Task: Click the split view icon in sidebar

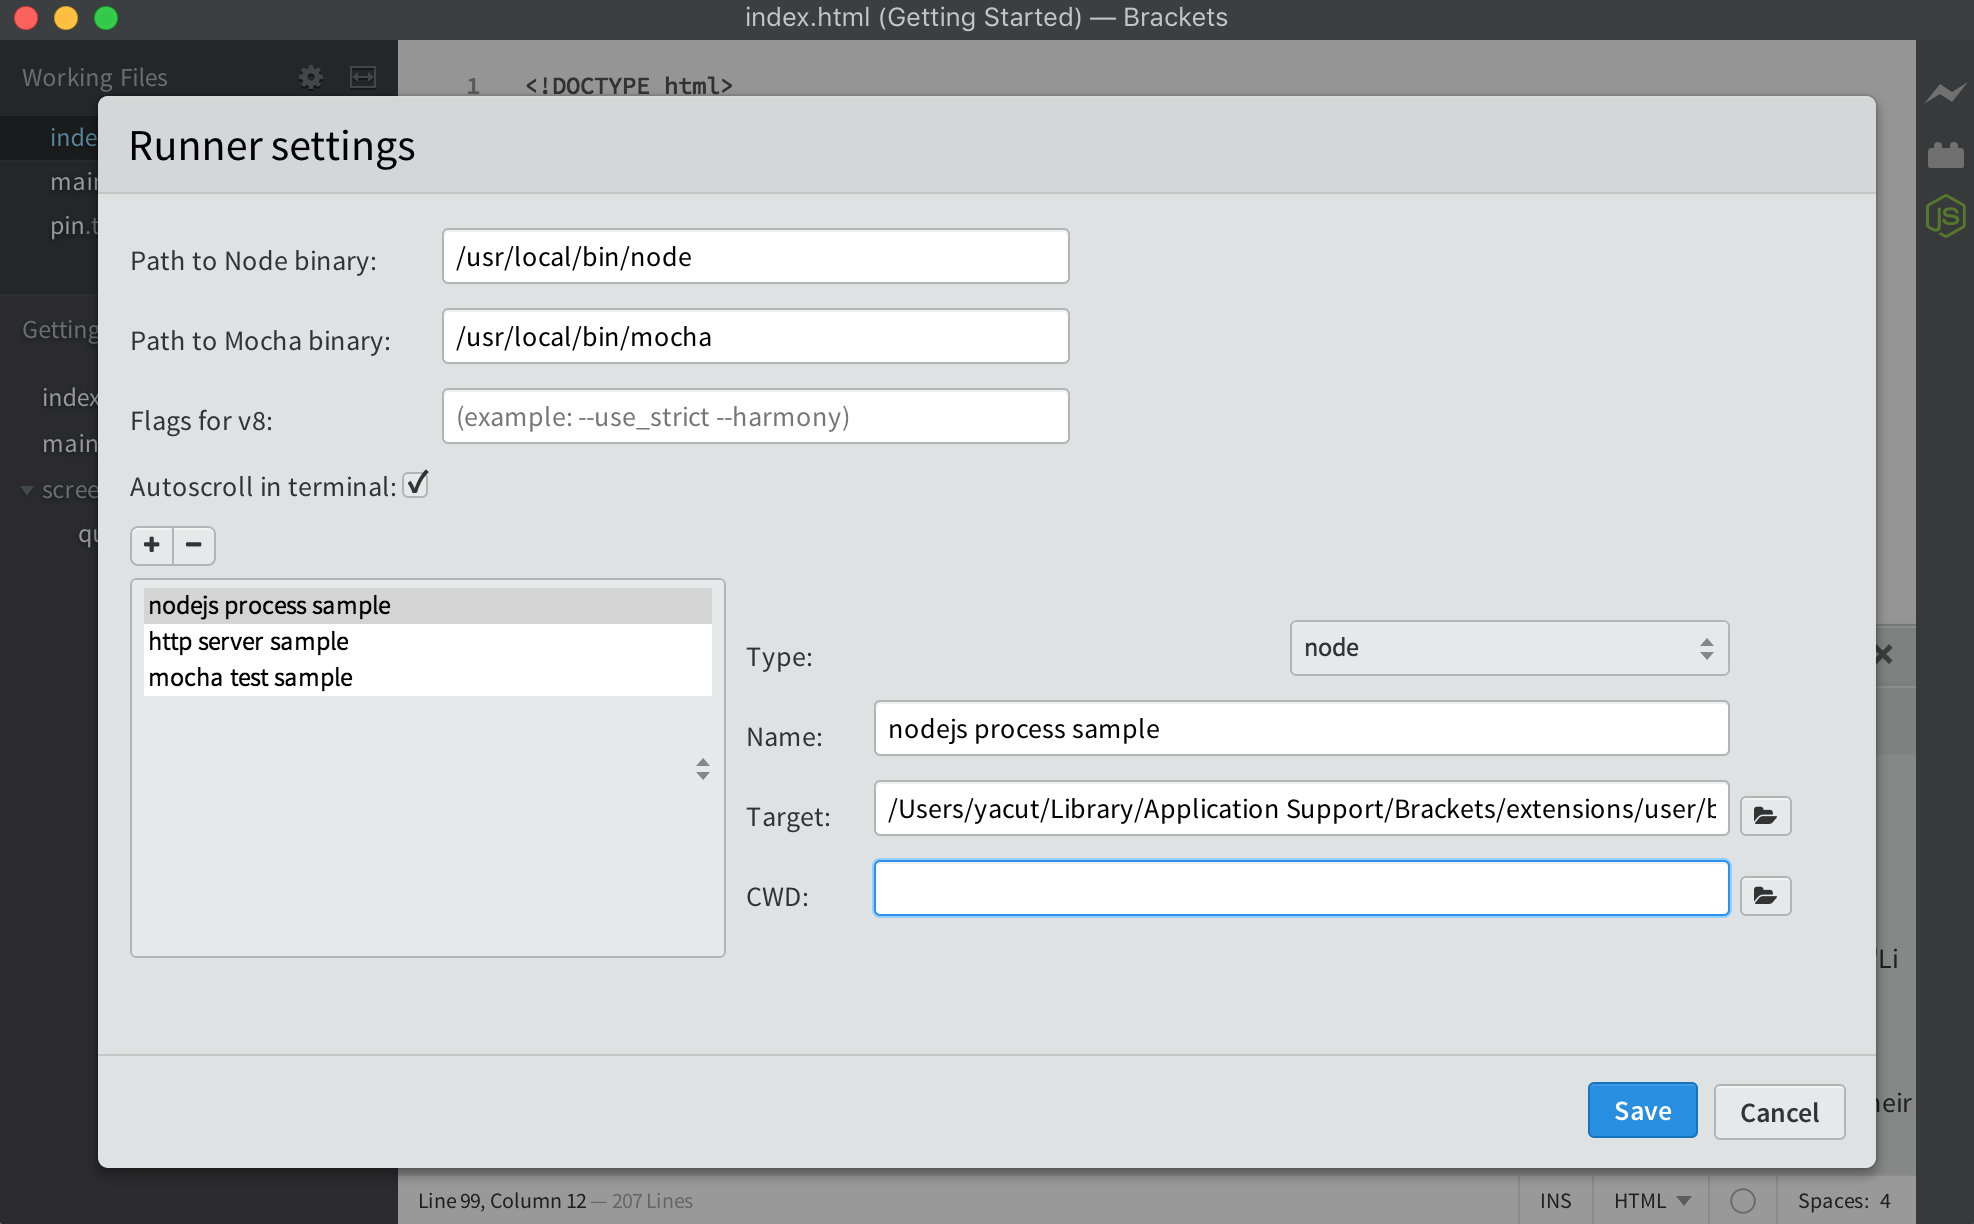Action: pos(363,77)
